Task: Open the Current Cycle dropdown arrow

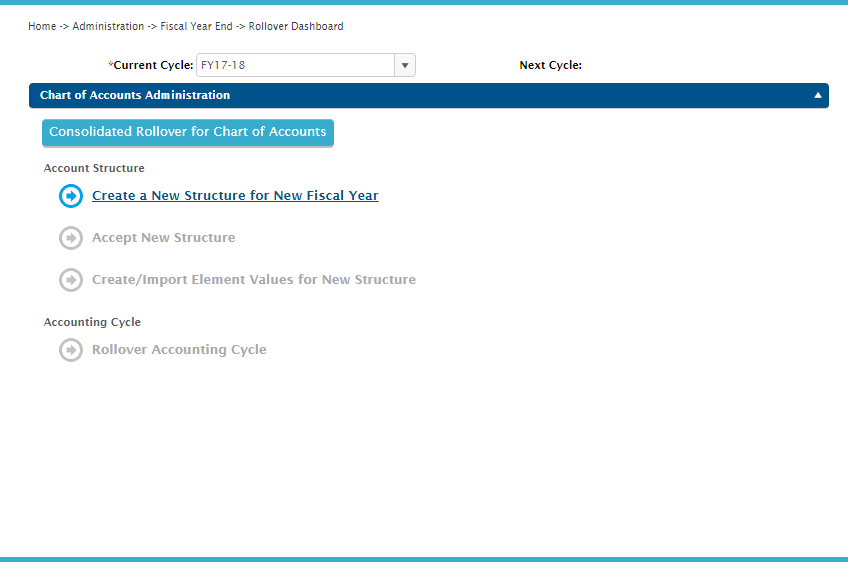Action: [405, 65]
